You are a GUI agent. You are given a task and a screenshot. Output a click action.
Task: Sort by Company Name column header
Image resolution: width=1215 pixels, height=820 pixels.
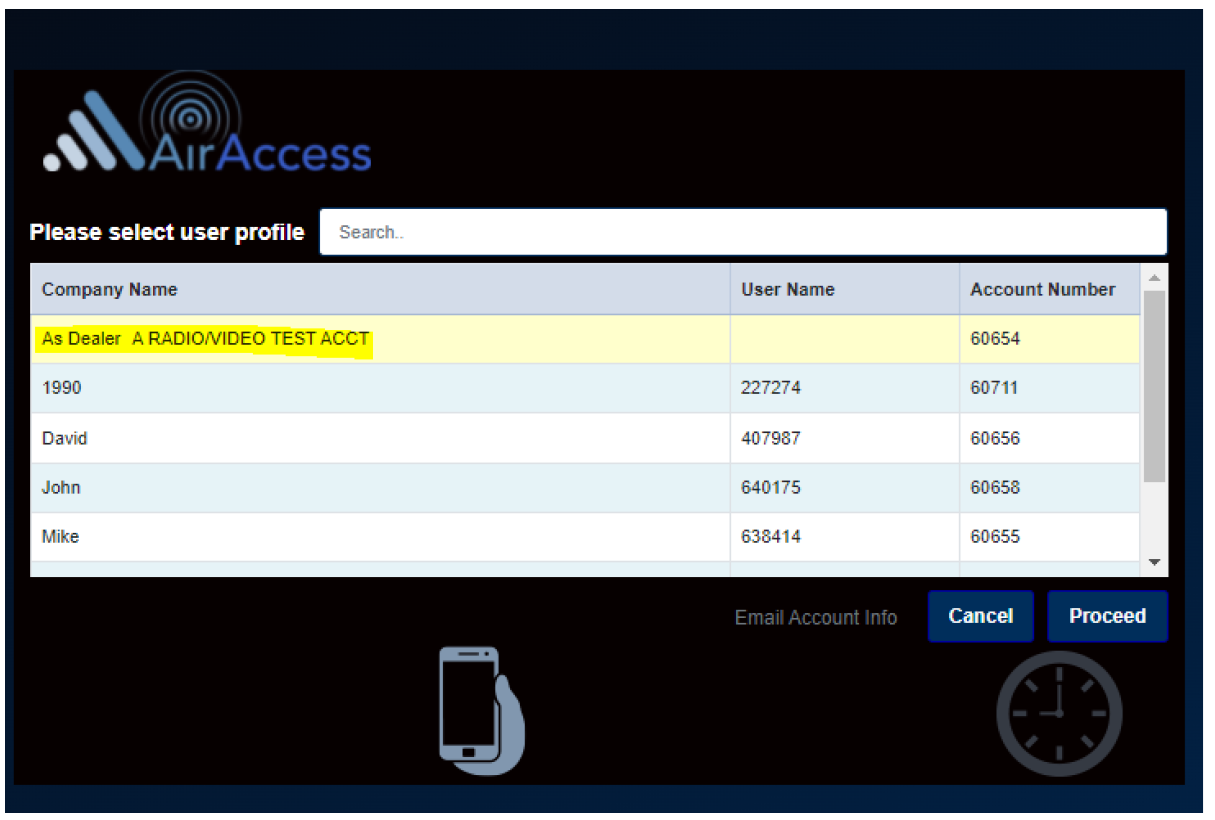click(110, 290)
